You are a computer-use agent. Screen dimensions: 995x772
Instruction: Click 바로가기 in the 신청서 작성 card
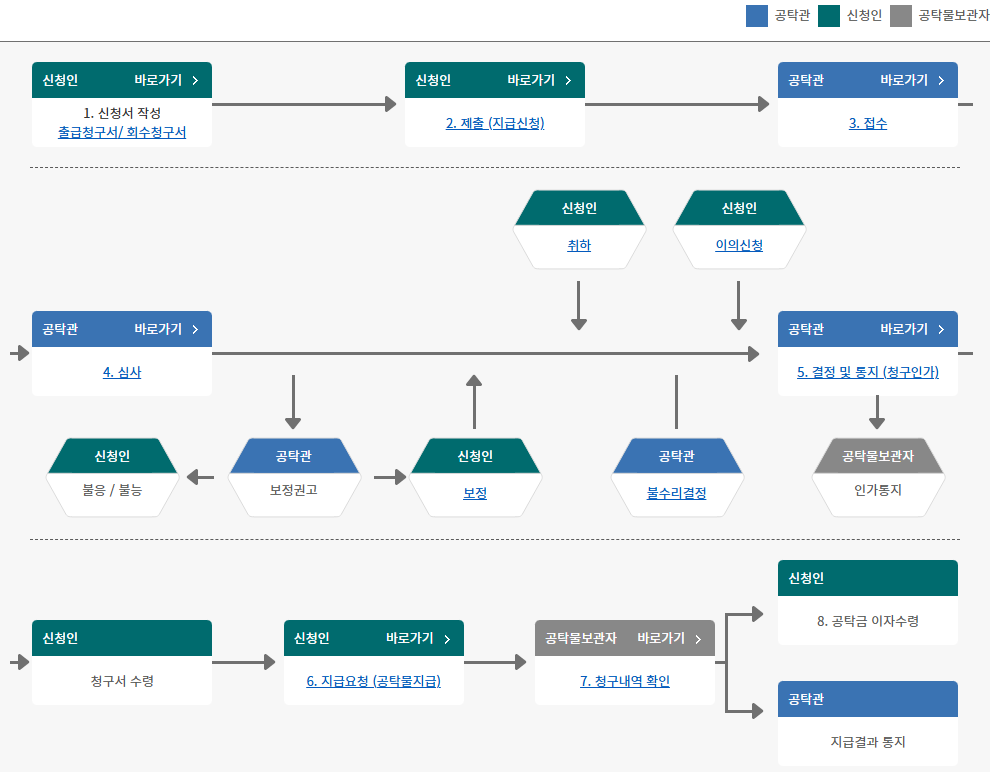click(x=166, y=80)
